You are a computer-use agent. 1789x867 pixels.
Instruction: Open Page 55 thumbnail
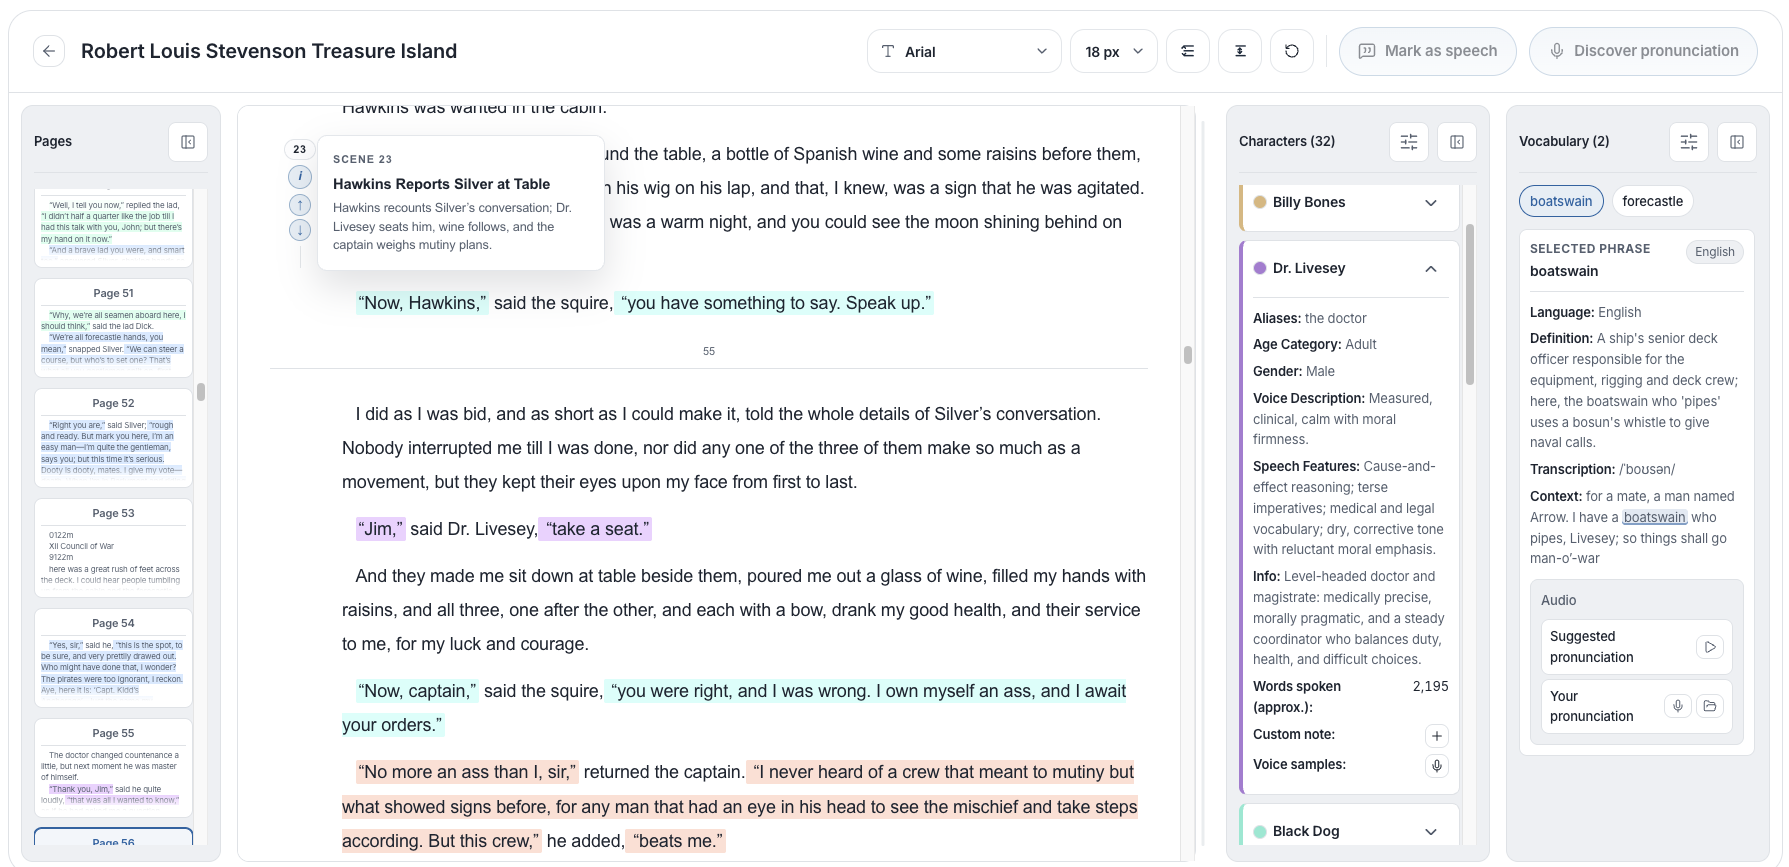(113, 767)
